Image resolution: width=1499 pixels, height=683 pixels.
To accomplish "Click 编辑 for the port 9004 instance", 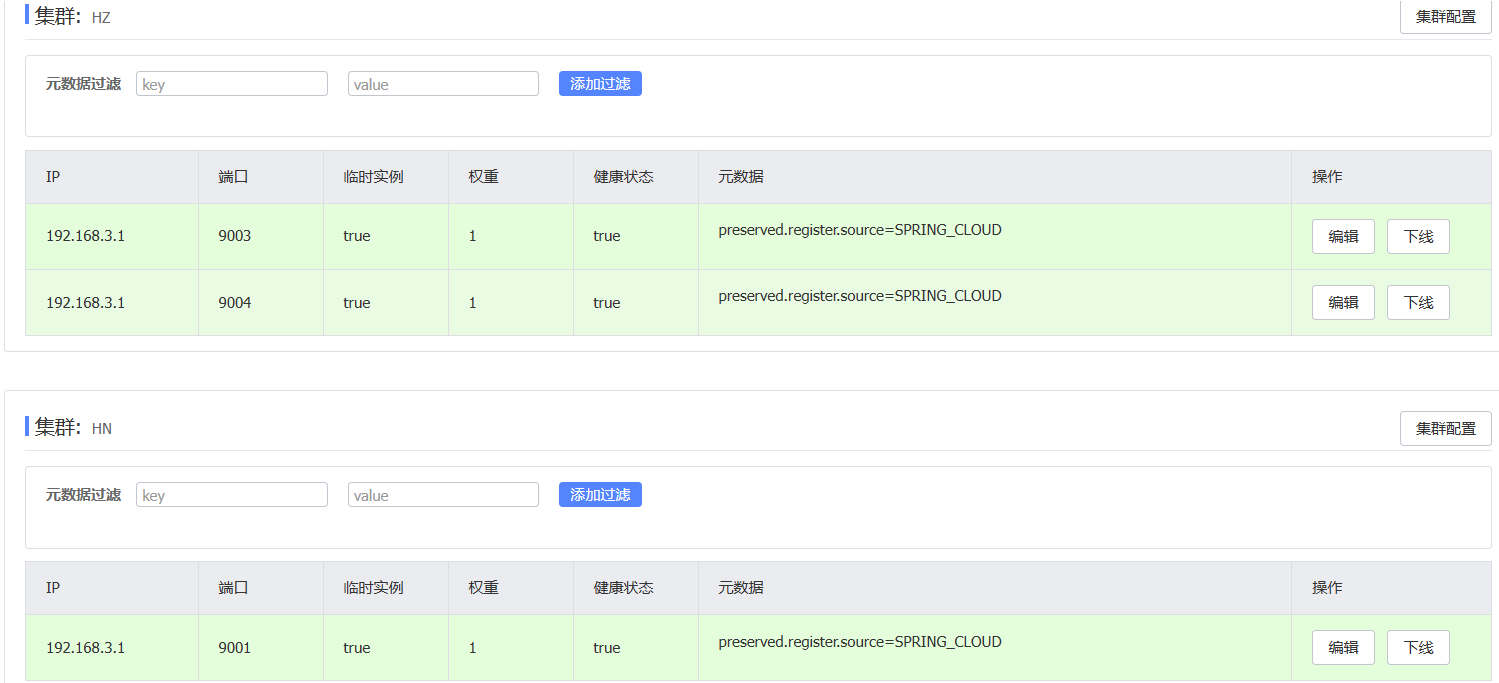I will 1343,303.
